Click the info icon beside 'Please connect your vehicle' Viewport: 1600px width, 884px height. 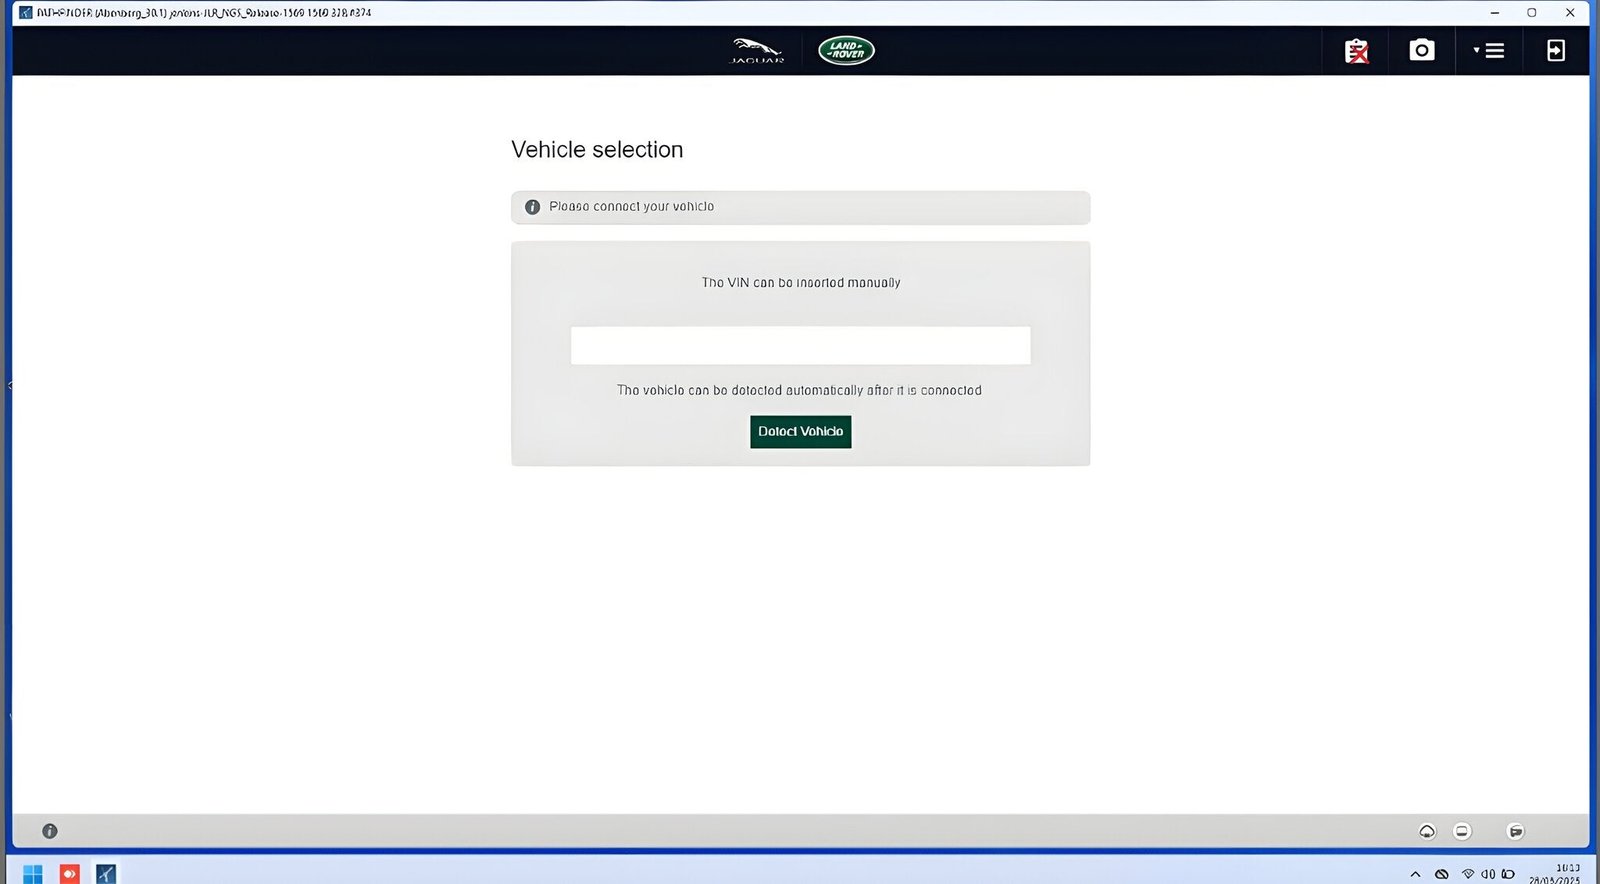tap(532, 207)
